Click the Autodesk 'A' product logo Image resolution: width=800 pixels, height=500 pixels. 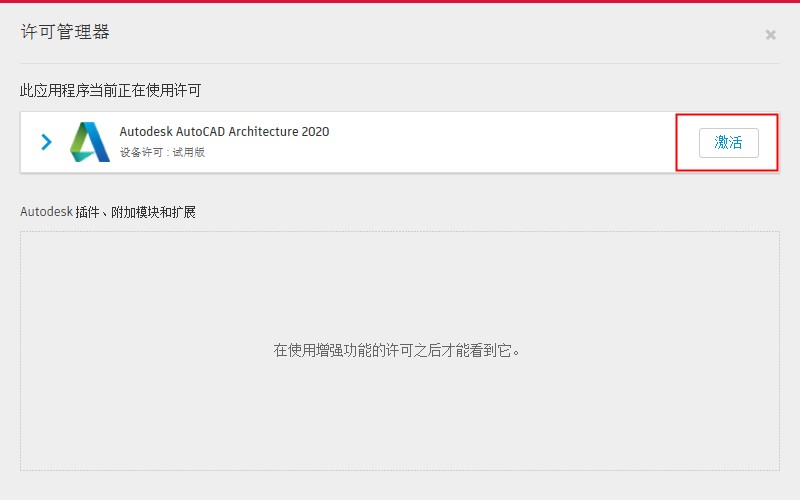90,142
